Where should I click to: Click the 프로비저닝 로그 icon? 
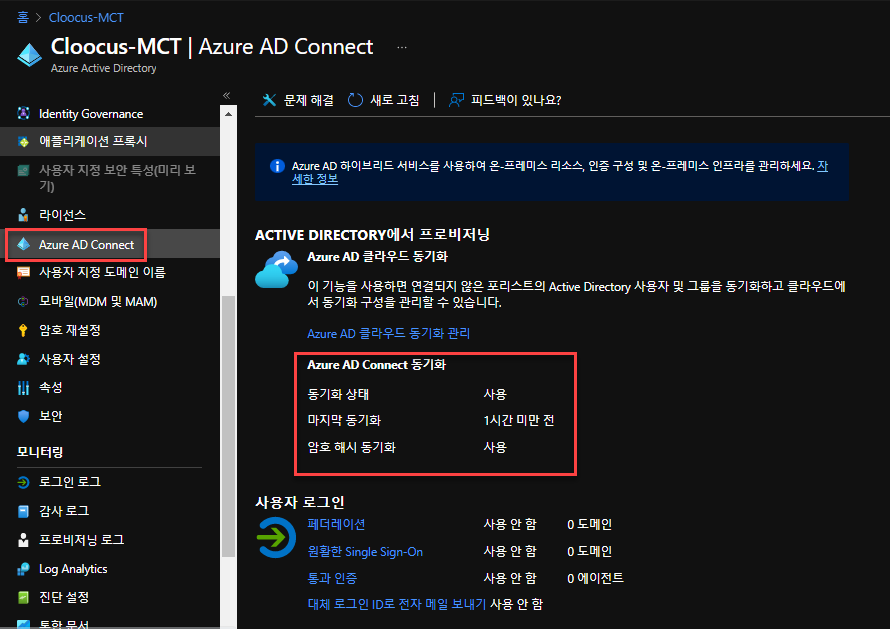pyautogui.click(x=23, y=540)
